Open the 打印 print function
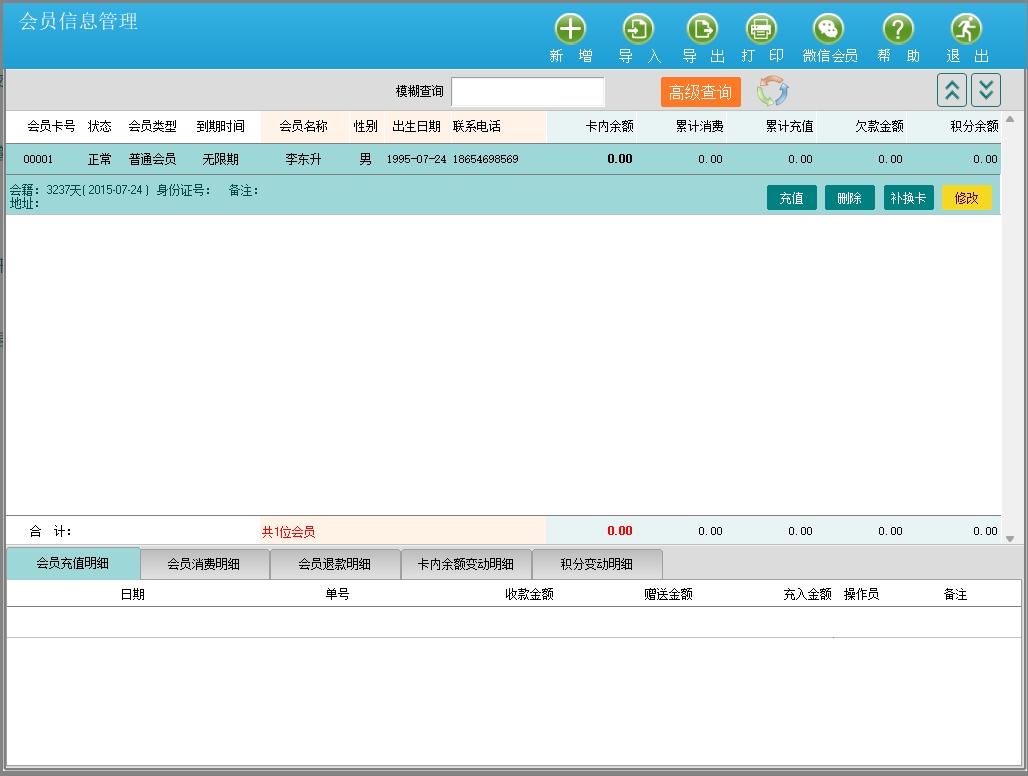Viewport: 1028px width, 776px height. (x=762, y=30)
